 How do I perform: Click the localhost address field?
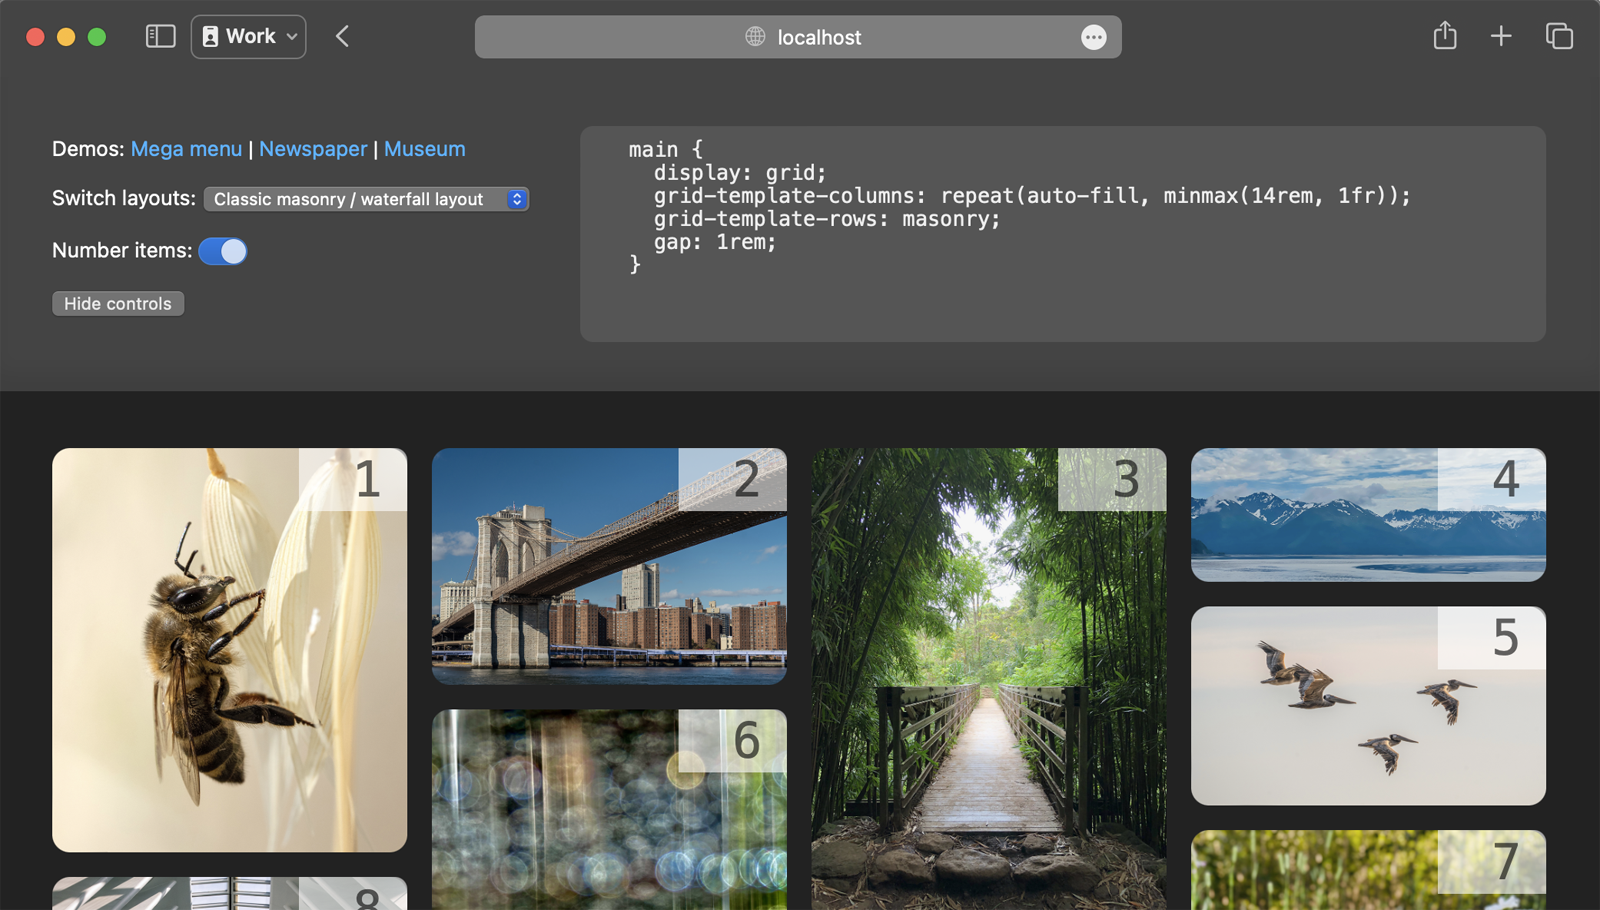click(x=818, y=38)
